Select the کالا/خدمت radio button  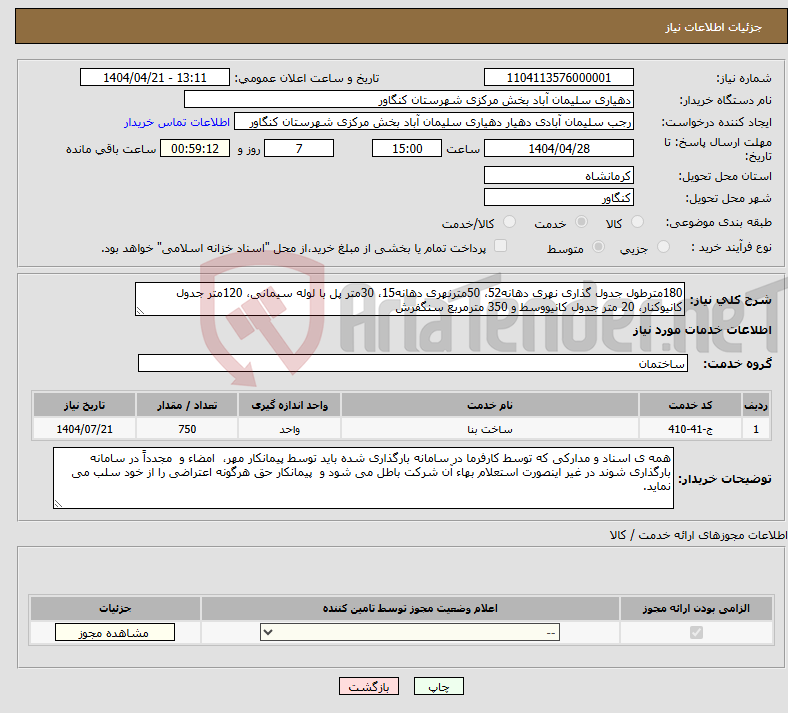coord(510,222)
